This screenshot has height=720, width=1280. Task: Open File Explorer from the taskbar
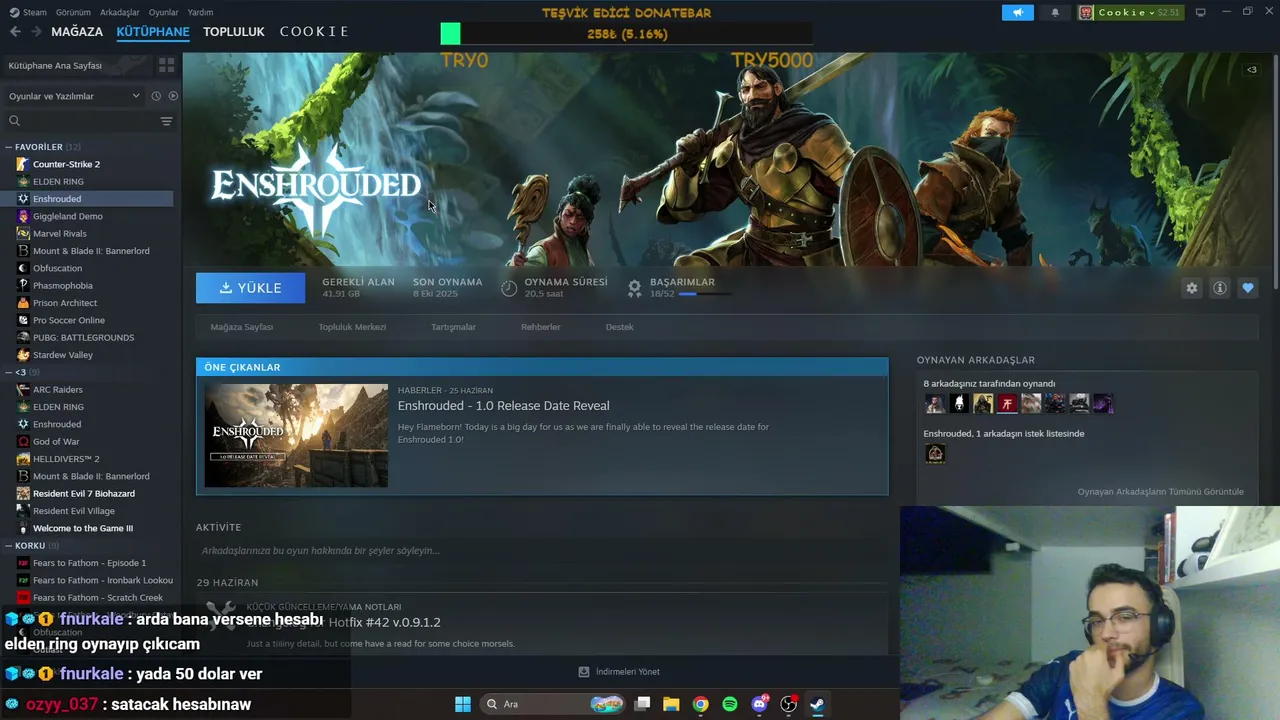[671, 704]
